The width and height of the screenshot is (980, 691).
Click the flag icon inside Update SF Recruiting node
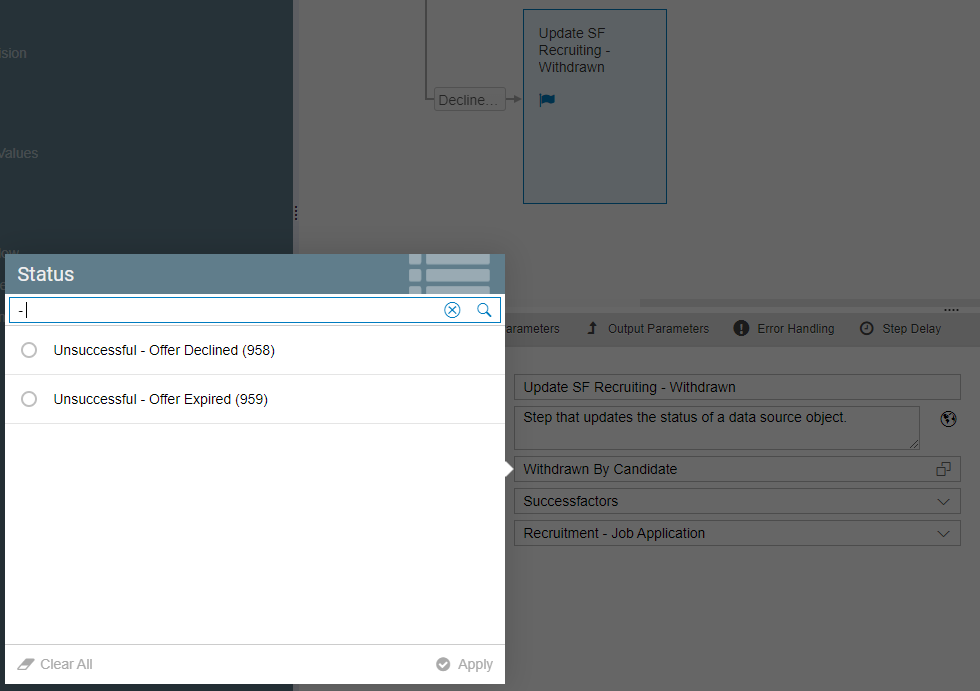pos(547,99)
